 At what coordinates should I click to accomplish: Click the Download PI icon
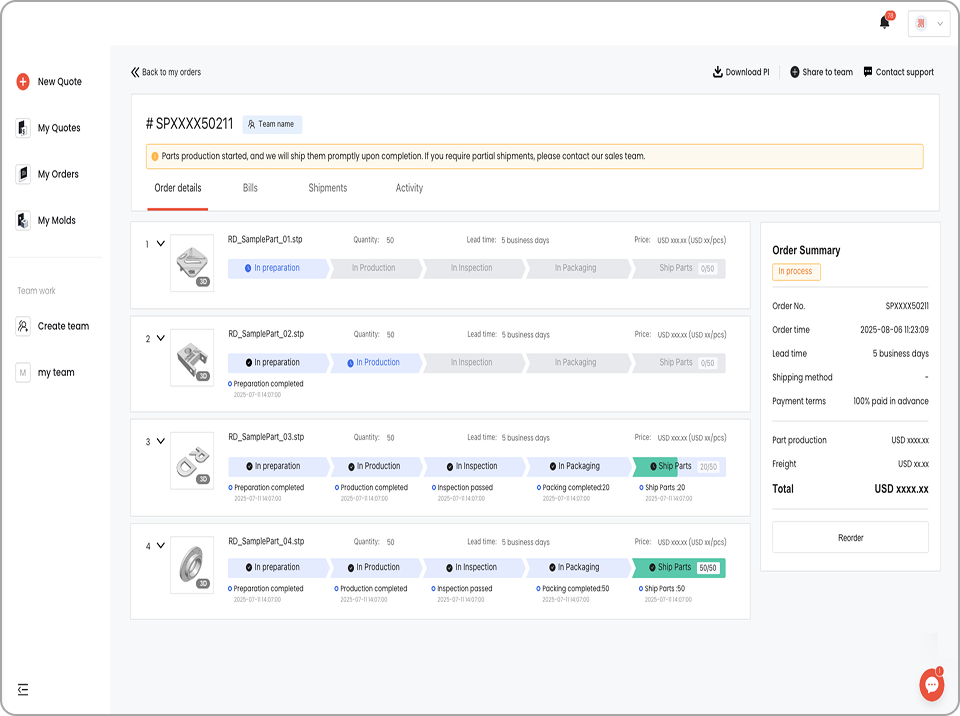[717, 72]
